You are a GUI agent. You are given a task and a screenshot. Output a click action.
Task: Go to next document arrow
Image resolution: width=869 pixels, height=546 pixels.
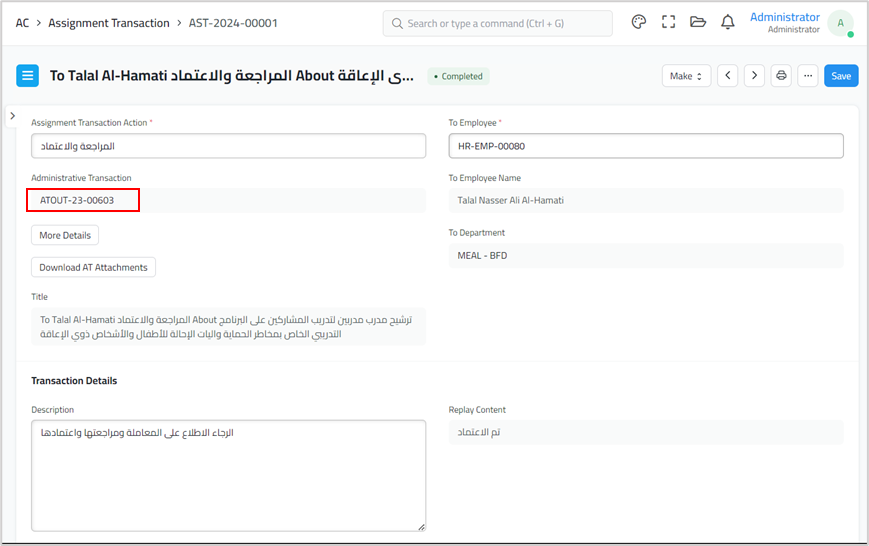point(754,76)
